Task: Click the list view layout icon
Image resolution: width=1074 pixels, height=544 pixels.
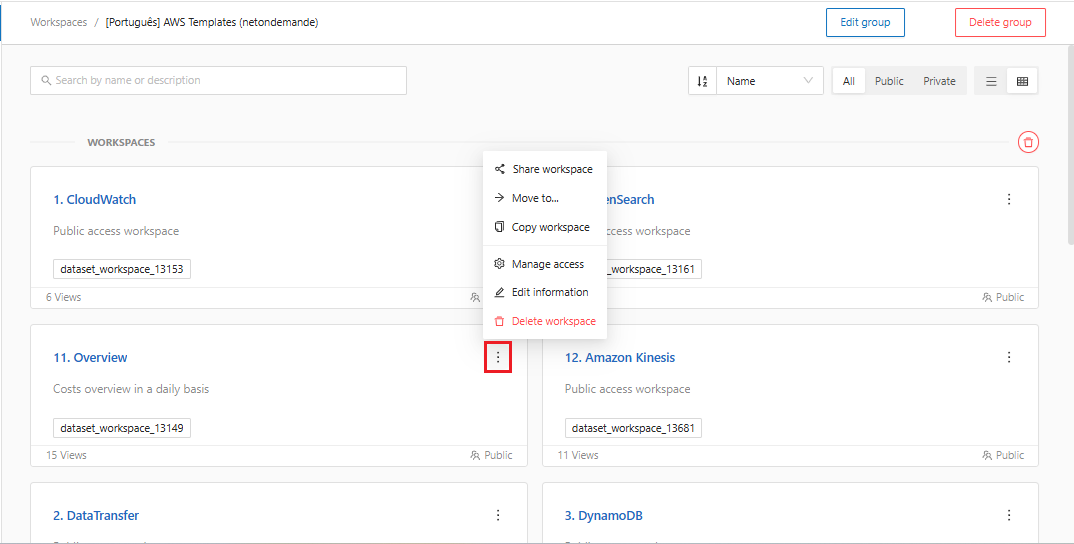Action: point(991,82)
